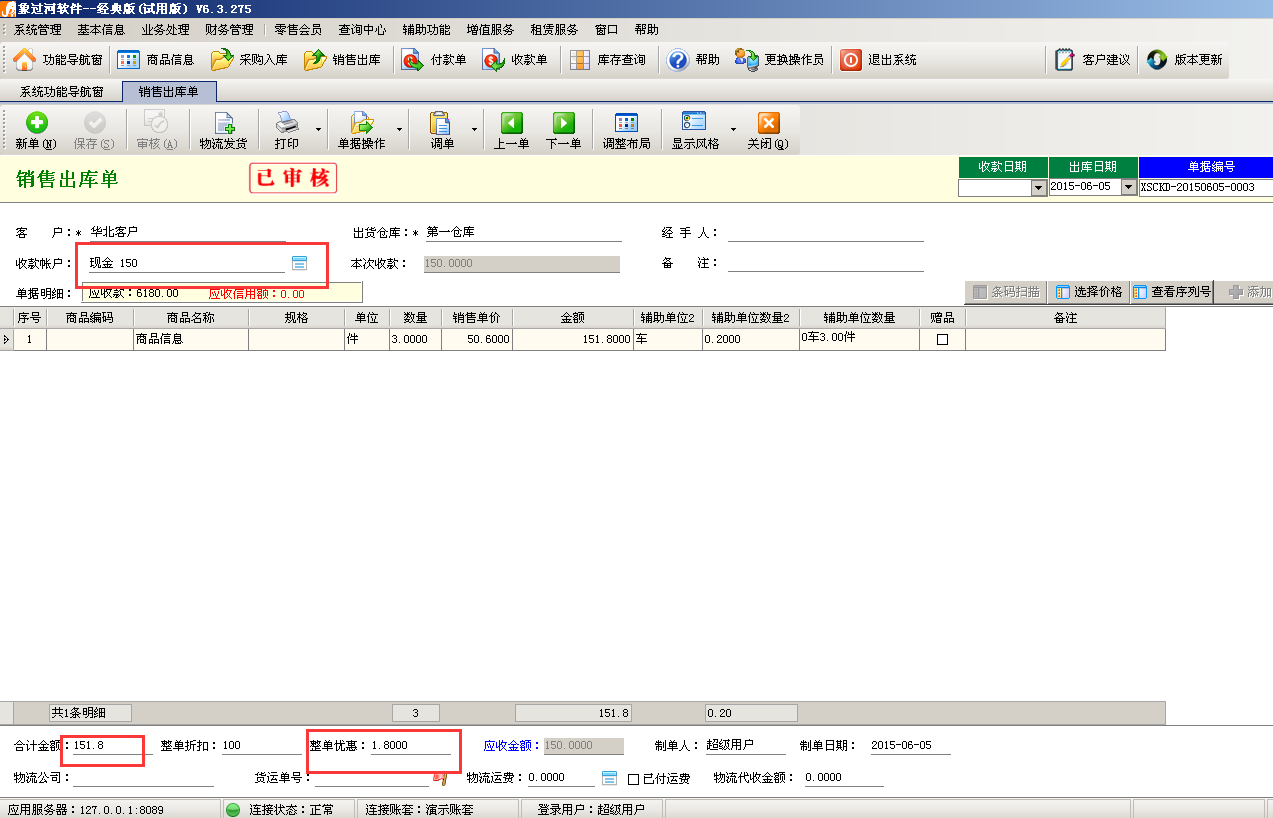Click the flag icon after 货运单号
Screen dimensions: 1273x818
(x=438, y=777)
